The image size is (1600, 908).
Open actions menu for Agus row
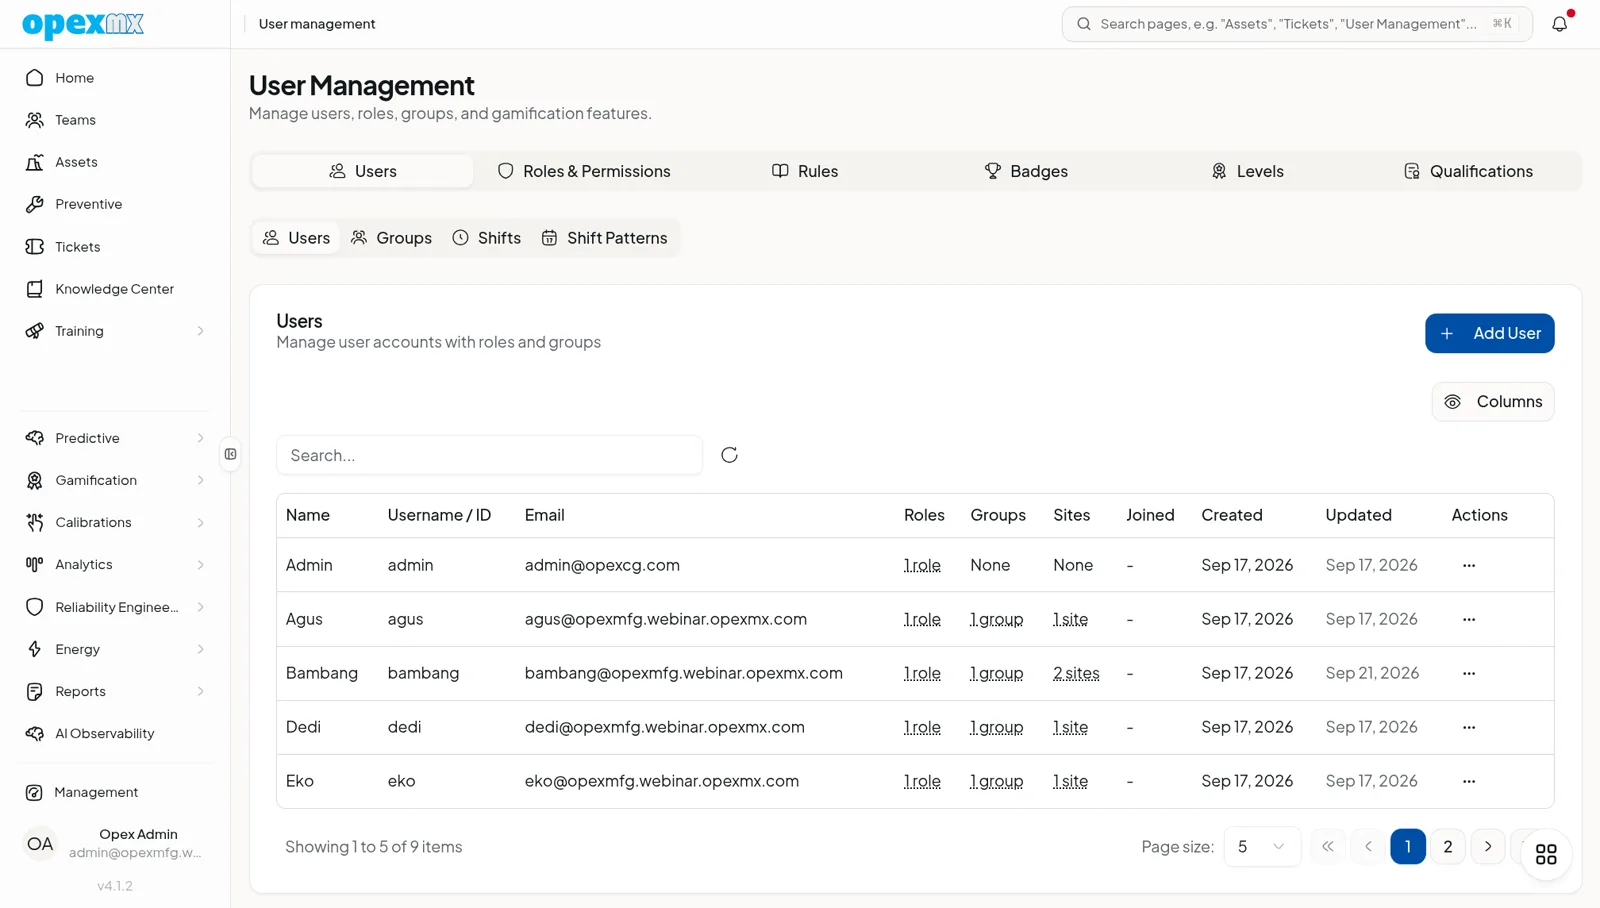1469,620
